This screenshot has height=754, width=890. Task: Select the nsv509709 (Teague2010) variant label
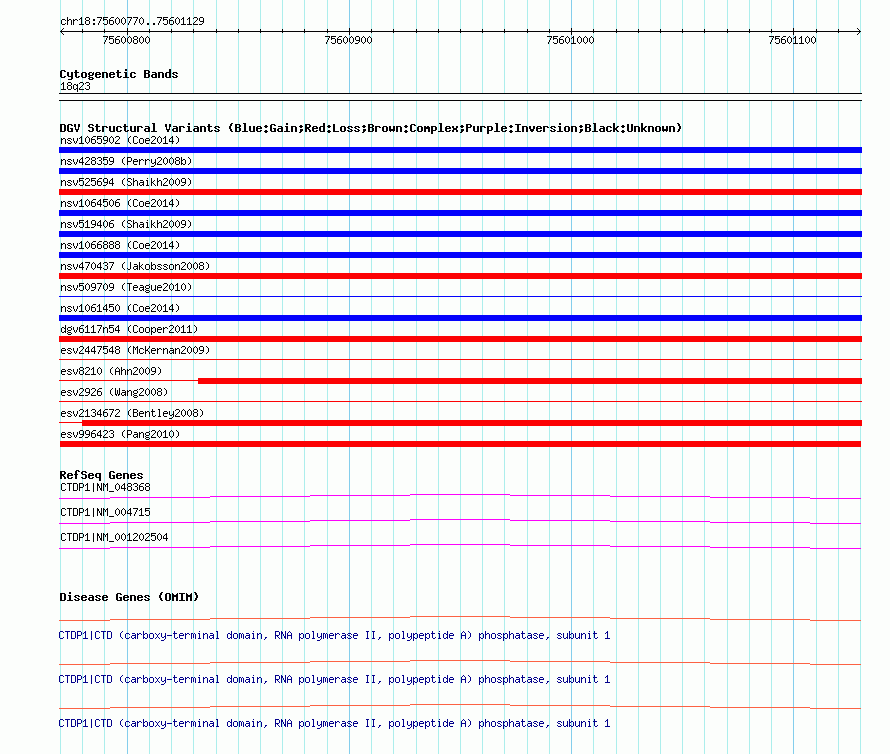(x=126, y=287)
